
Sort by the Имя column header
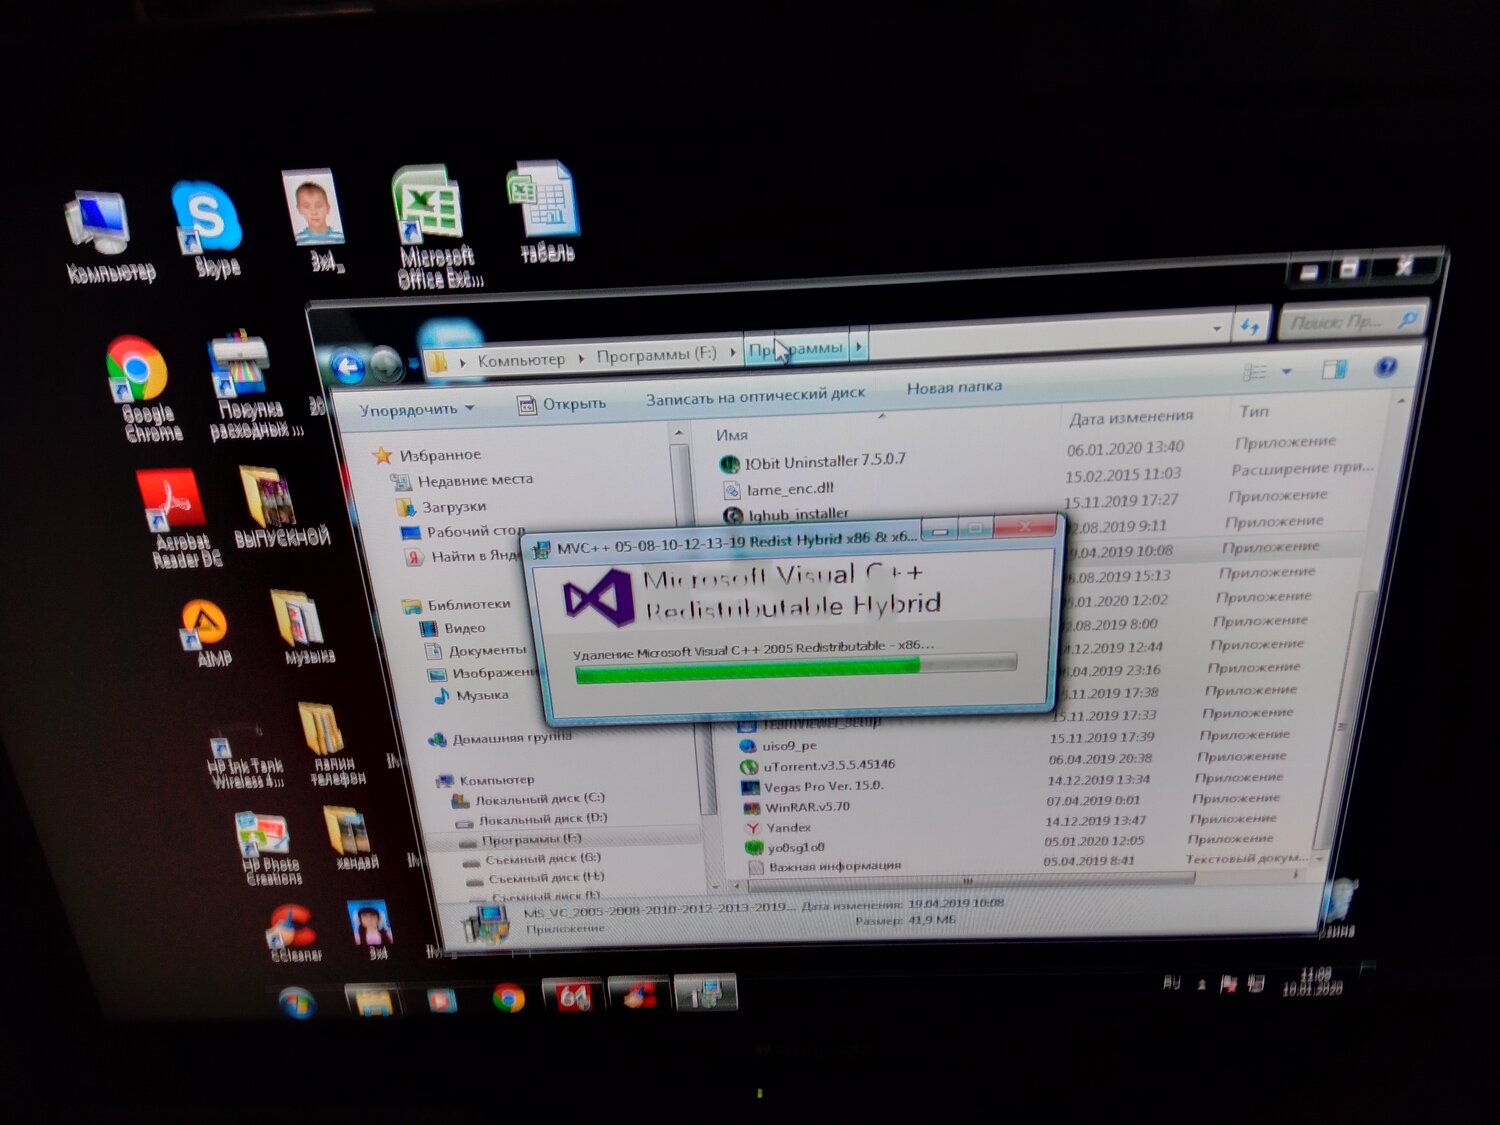coord(732,434)
